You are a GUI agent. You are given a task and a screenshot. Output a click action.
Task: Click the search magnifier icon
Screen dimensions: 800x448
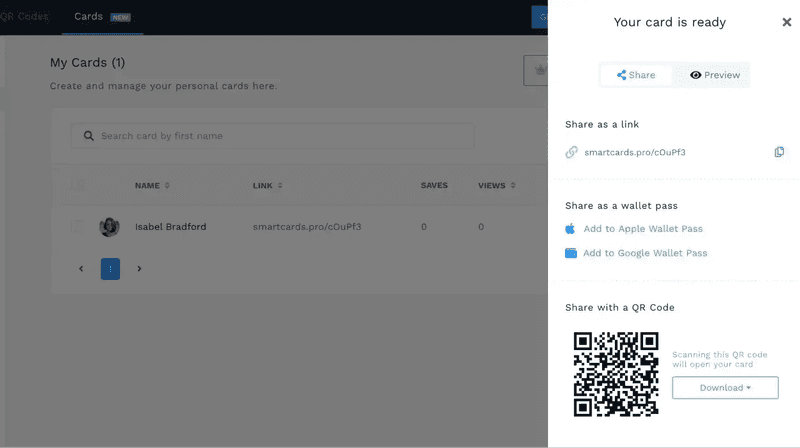tap(89, 136)
